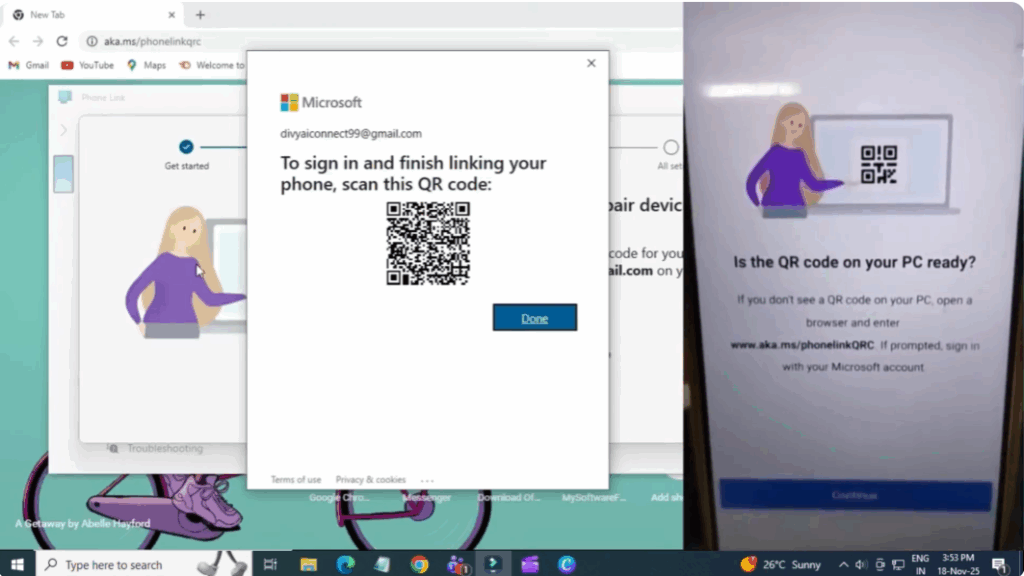Go back using the browser back arrow

[14, 41]
